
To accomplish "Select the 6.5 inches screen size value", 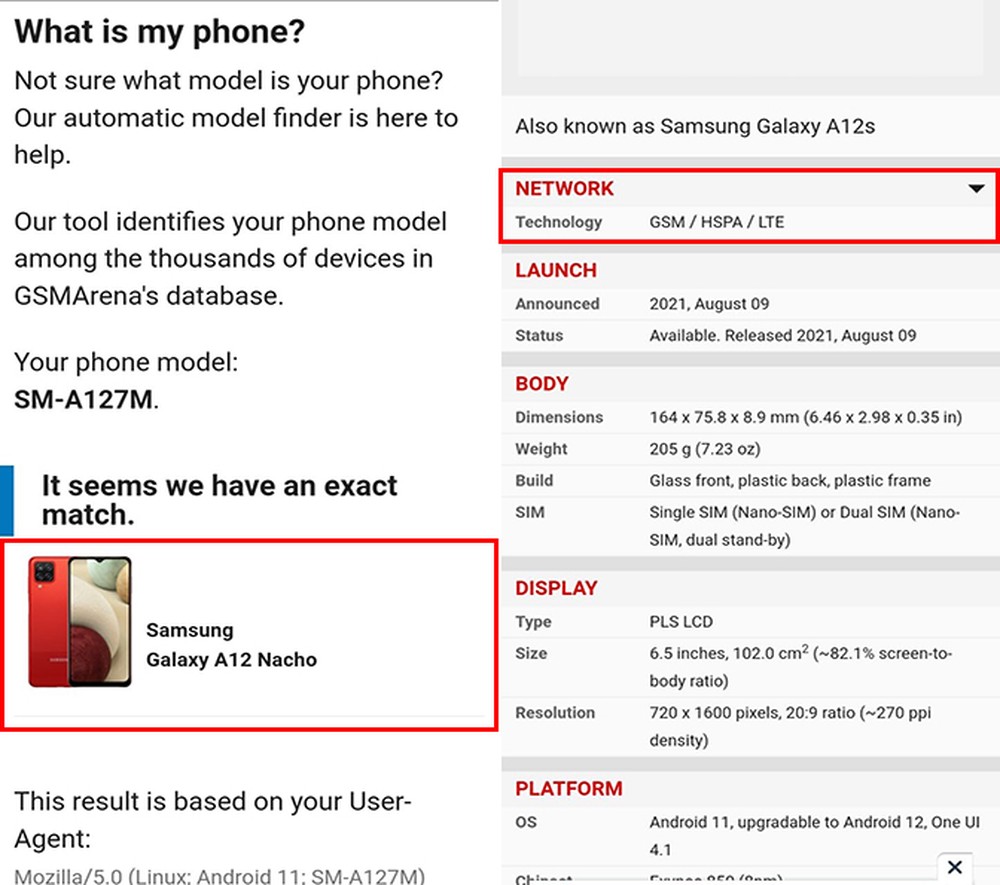I will (800, 667).
